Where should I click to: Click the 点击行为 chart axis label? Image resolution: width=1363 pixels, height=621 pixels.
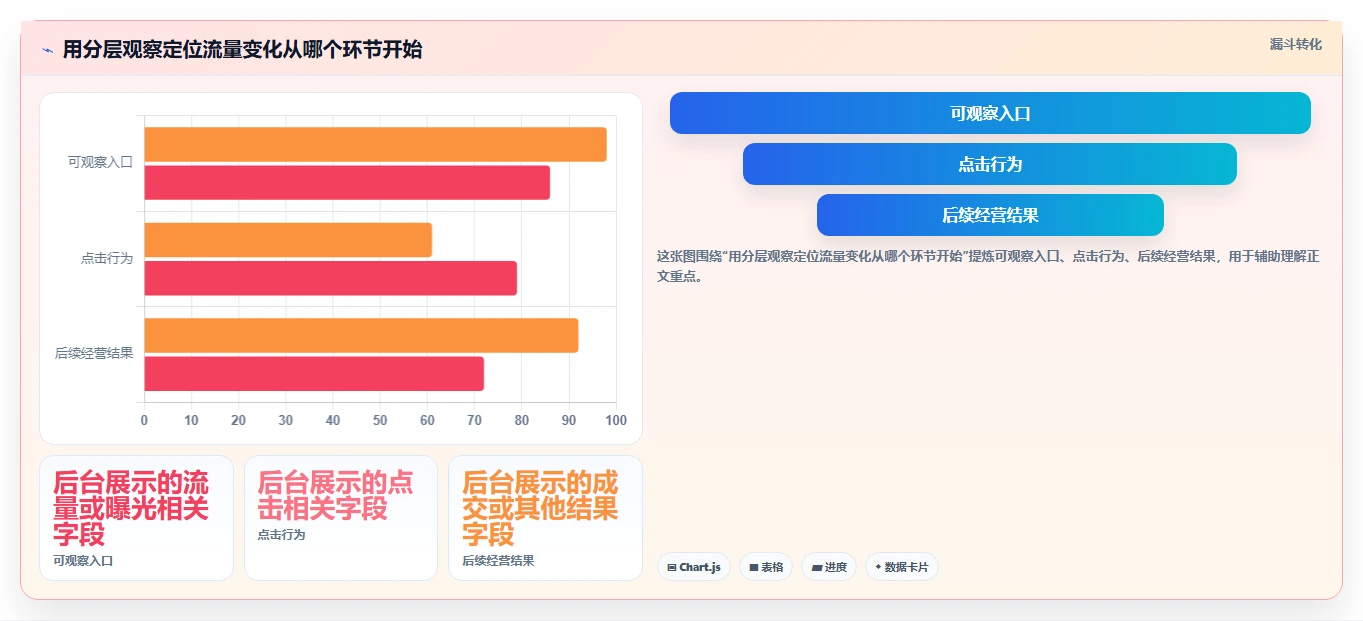pyautogui.click(x=107, y=258)
